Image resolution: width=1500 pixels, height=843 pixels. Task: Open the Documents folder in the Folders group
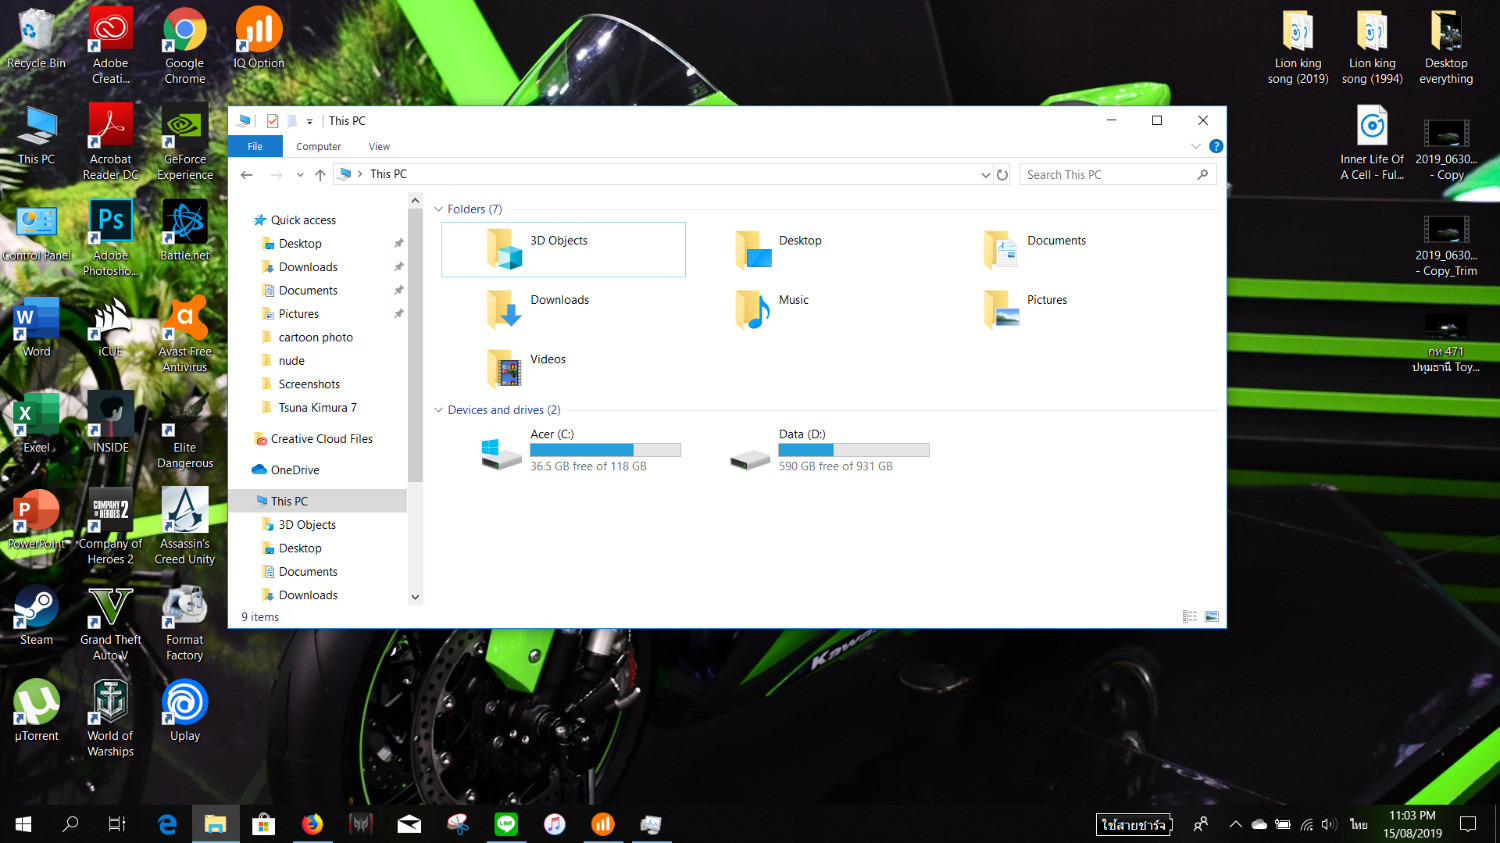point(1034,249)
